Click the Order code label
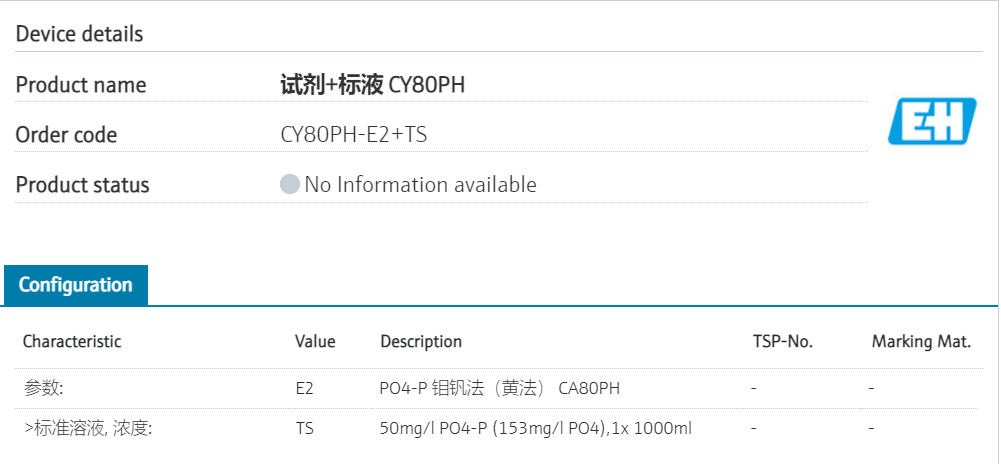Image resolution: width=1001 pixels, height=464 pixels. [66, 134]
